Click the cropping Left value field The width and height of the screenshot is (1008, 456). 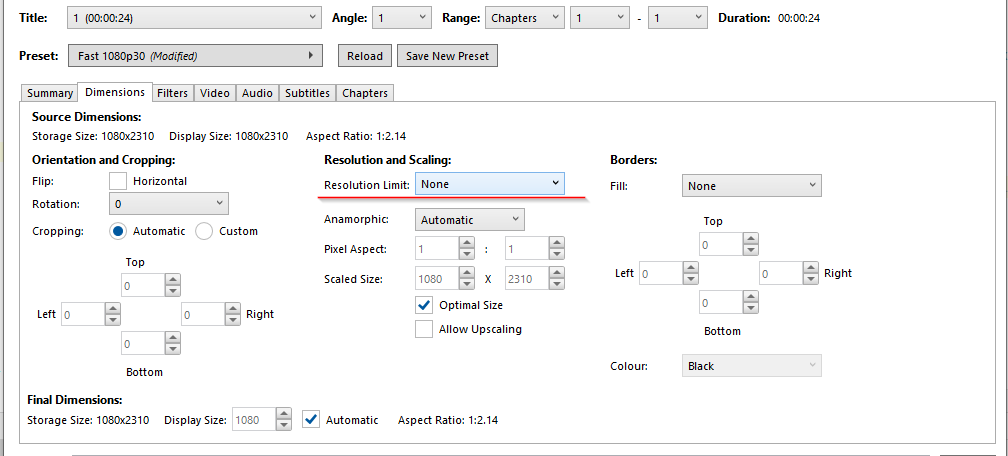(x=82, y=314)
